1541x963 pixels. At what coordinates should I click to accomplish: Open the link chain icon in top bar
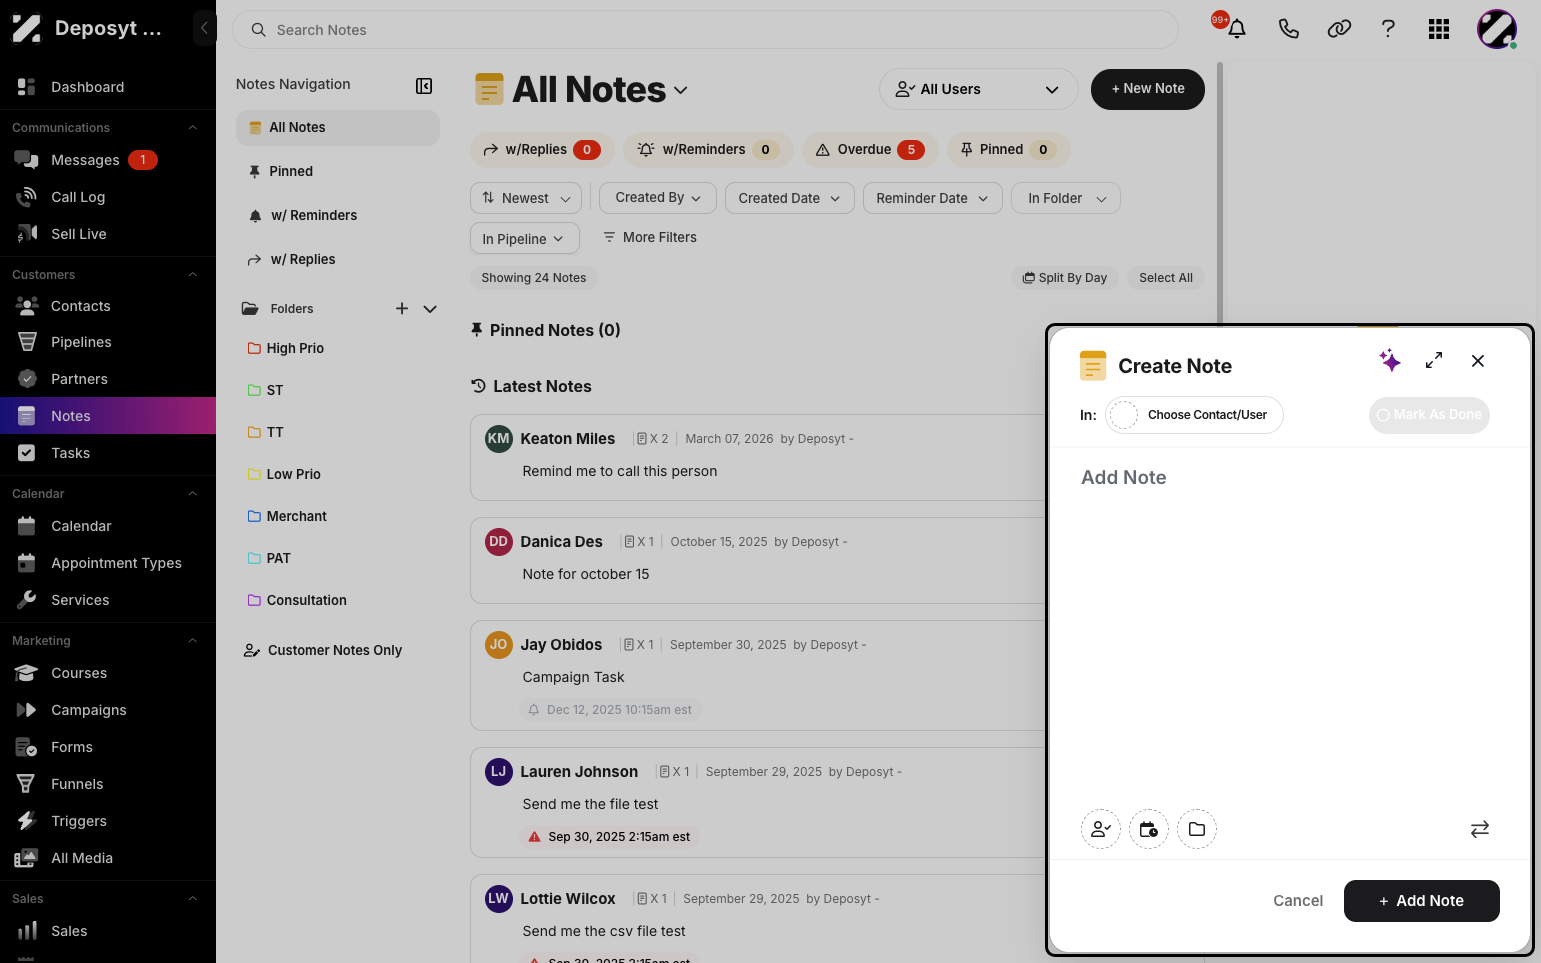coord(1339,29)
